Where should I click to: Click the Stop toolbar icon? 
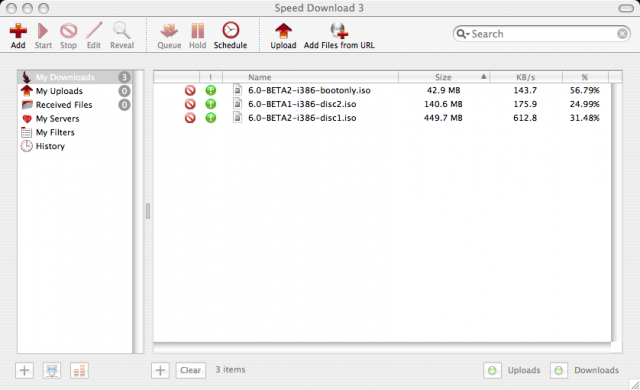tap(68, 31)
